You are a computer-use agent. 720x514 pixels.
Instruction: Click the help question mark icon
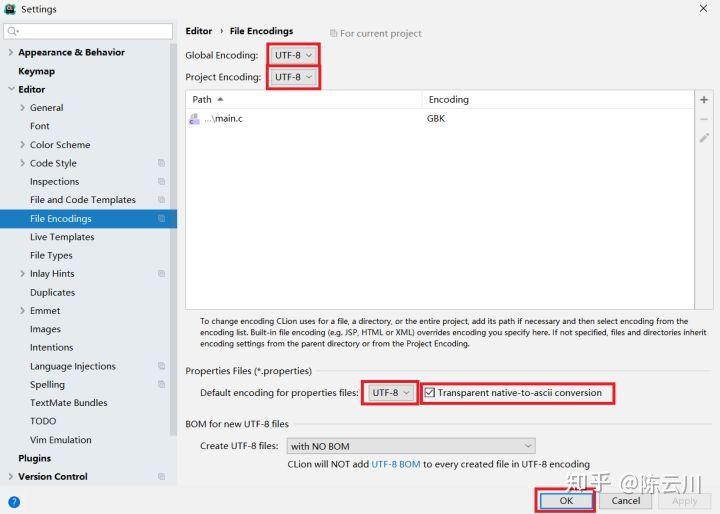(14, 501)
